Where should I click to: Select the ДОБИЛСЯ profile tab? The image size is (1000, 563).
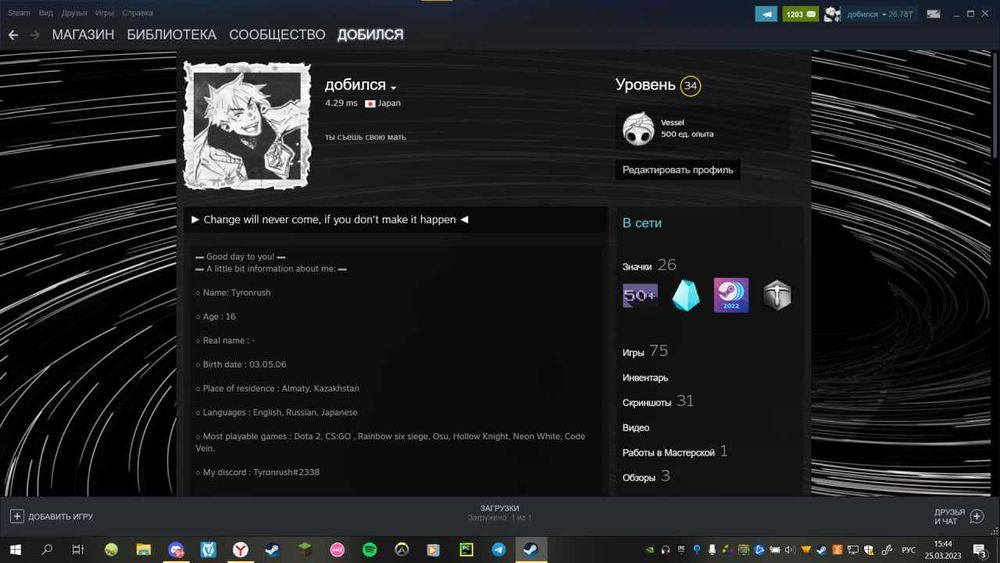click(x=370, y=34)
